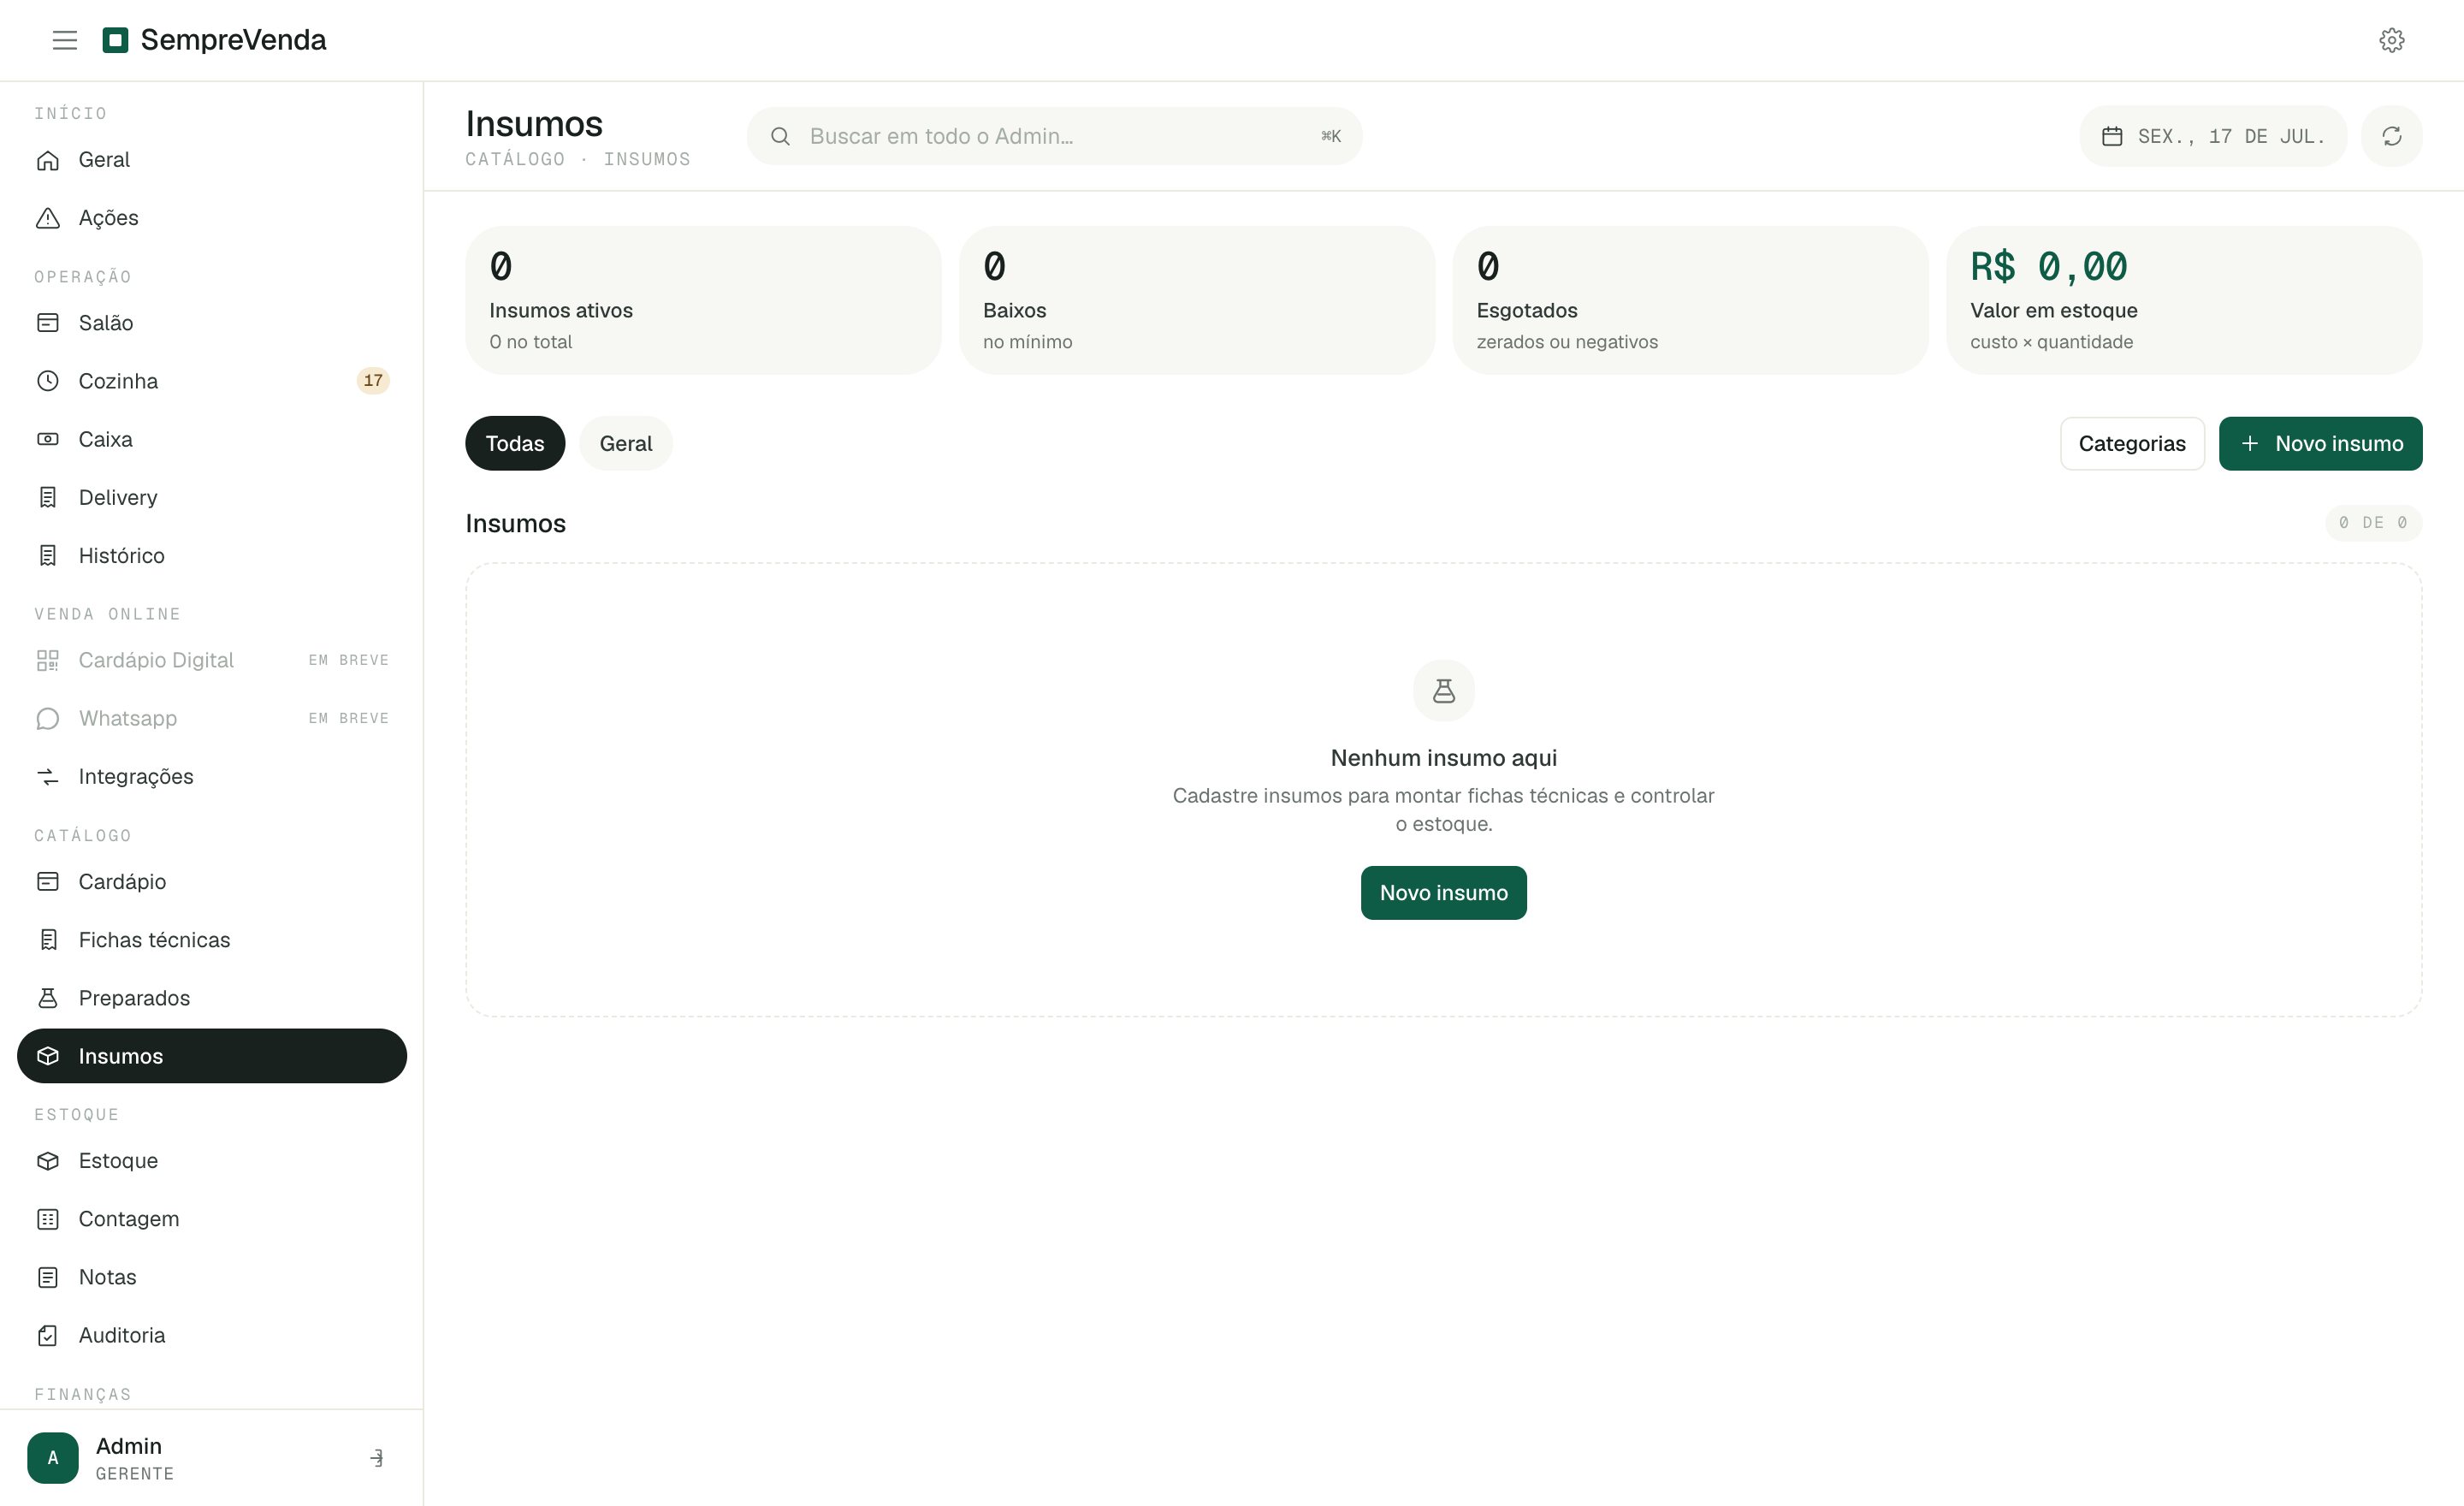Toggle the hamburger menu icon
The height and width of the screenshot is (1506, 2464).
[x=65, y=40]
